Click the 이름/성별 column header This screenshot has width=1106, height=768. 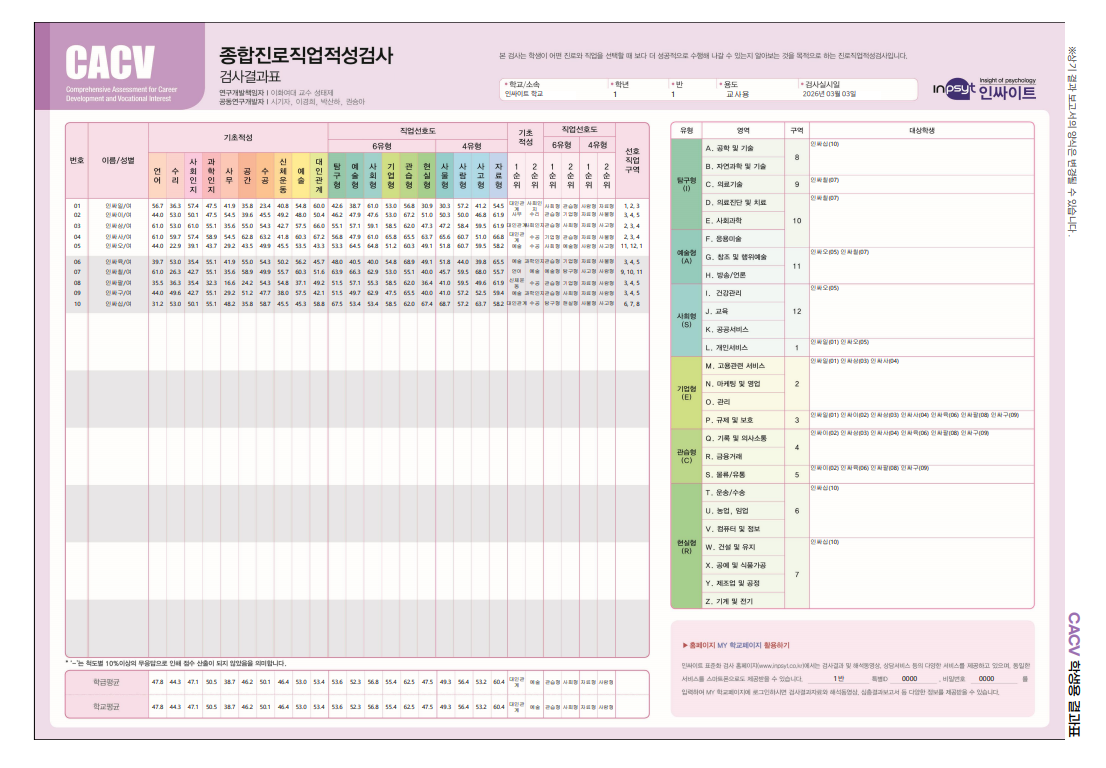tap(118, 161)
